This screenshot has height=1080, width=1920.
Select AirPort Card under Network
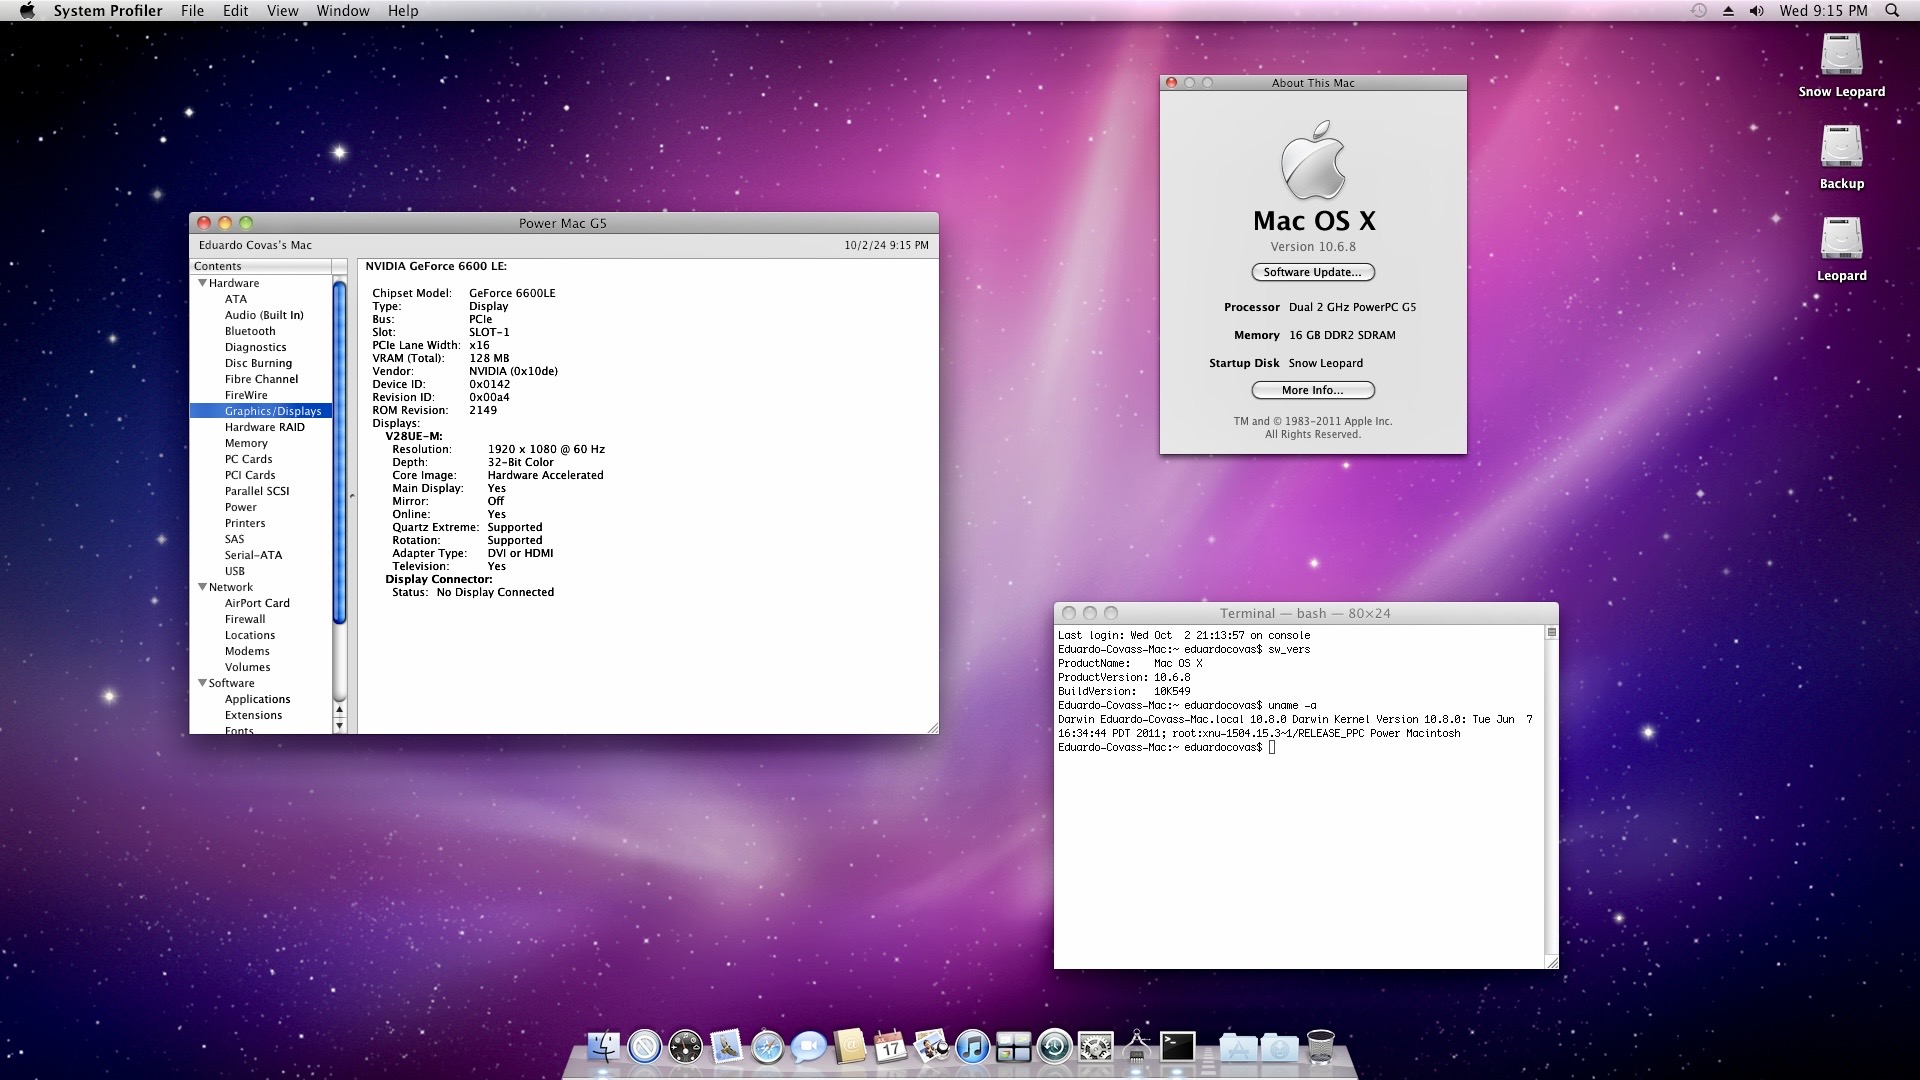click(257, 603)
